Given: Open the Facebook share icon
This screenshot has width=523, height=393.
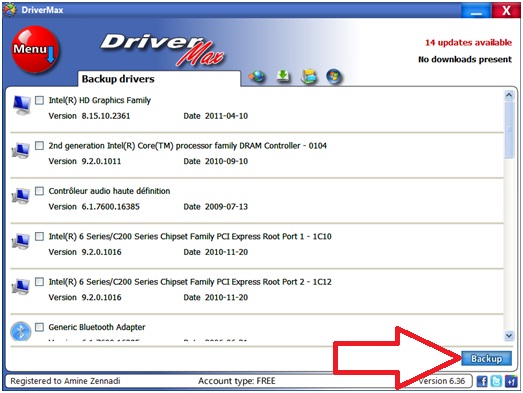Looking at the screenshot, I should pos(482,381).
